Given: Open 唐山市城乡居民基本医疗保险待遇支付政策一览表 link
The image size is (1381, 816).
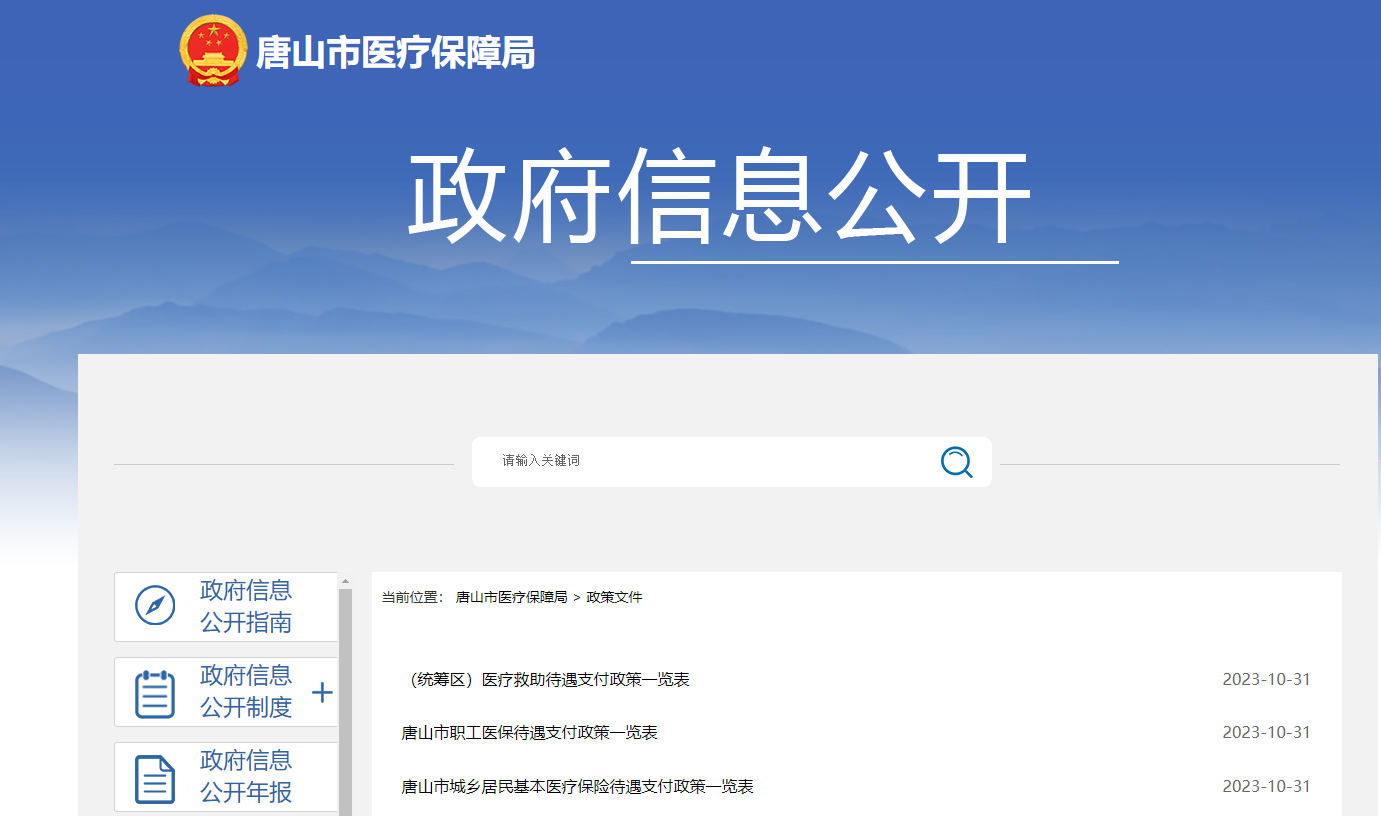Looking at the screenshot, I should 577,787.
